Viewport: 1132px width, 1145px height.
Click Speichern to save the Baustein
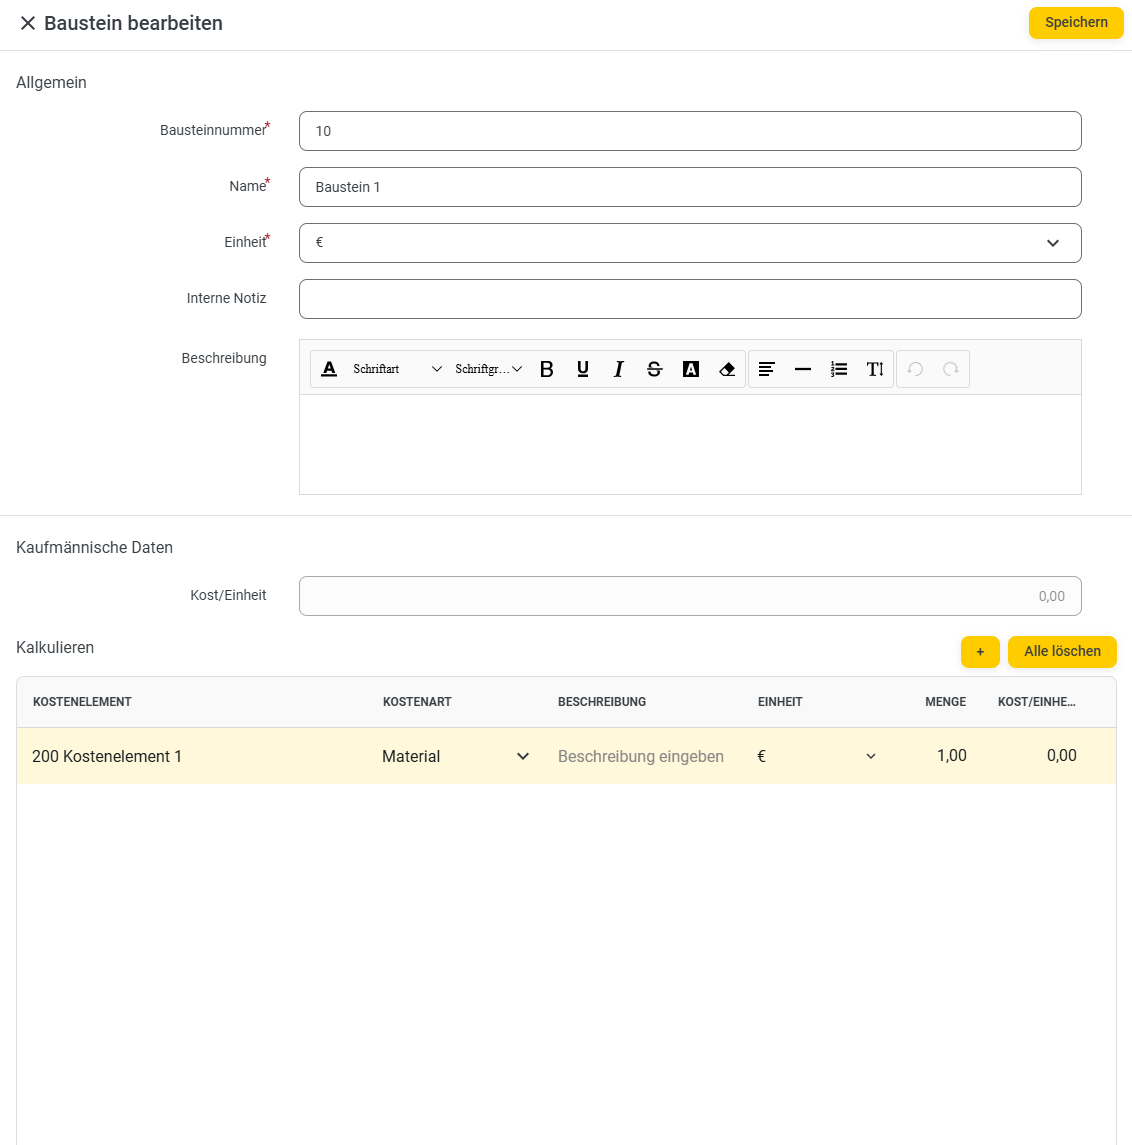1076,23
